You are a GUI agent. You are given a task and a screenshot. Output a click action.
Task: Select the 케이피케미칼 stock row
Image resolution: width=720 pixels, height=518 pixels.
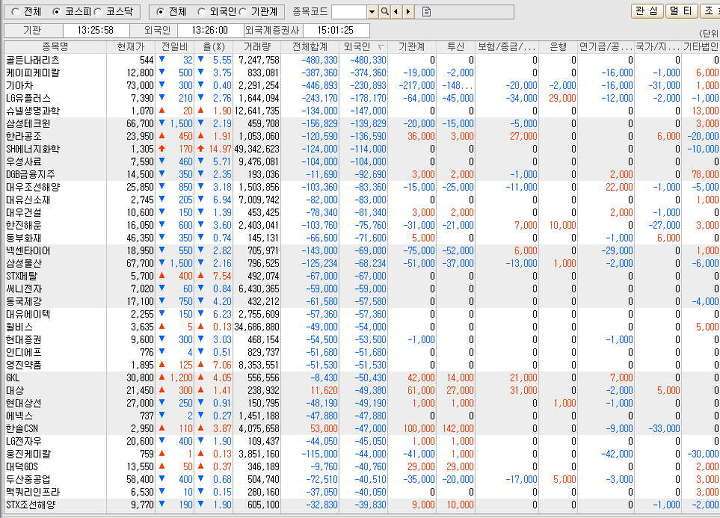click(362, 73)
